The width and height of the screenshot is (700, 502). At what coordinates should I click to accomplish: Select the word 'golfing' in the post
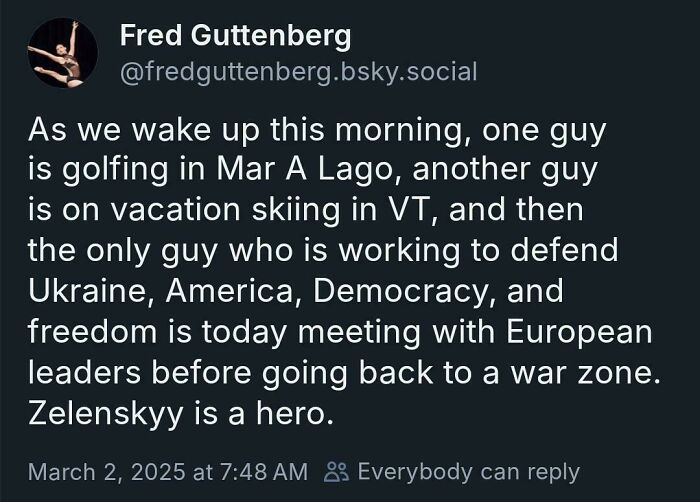point(115,171)
